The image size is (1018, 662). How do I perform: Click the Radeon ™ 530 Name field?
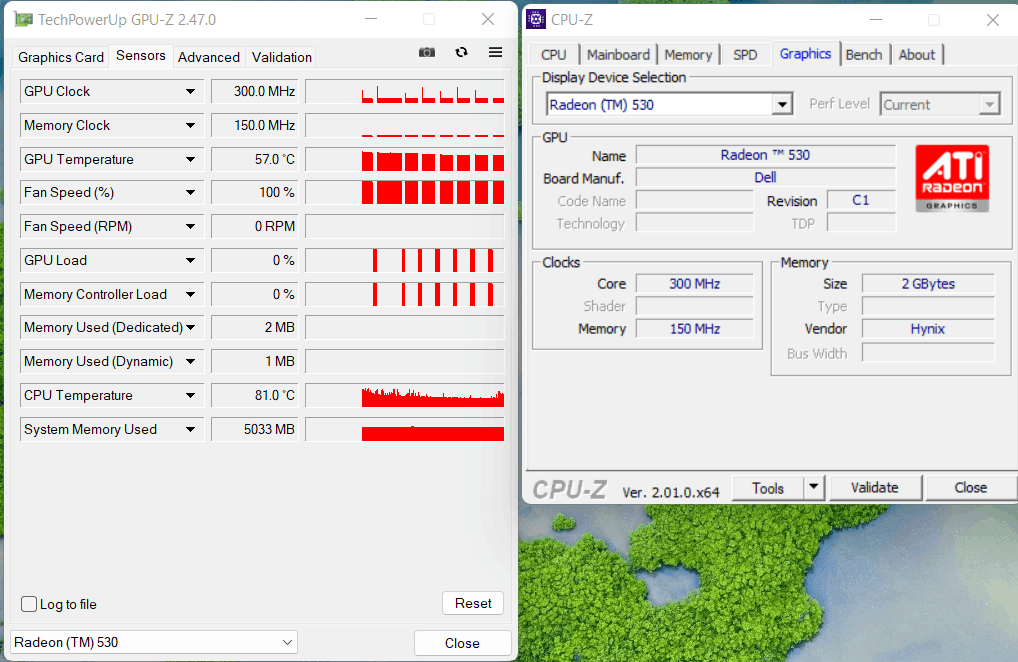[765, 155]
